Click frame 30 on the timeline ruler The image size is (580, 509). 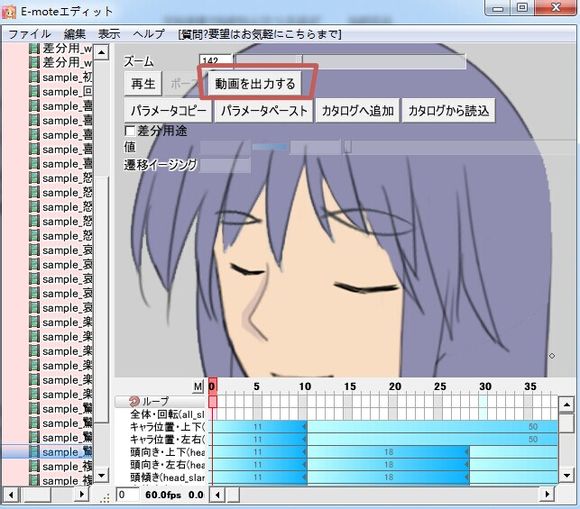(x=485, y=387)
